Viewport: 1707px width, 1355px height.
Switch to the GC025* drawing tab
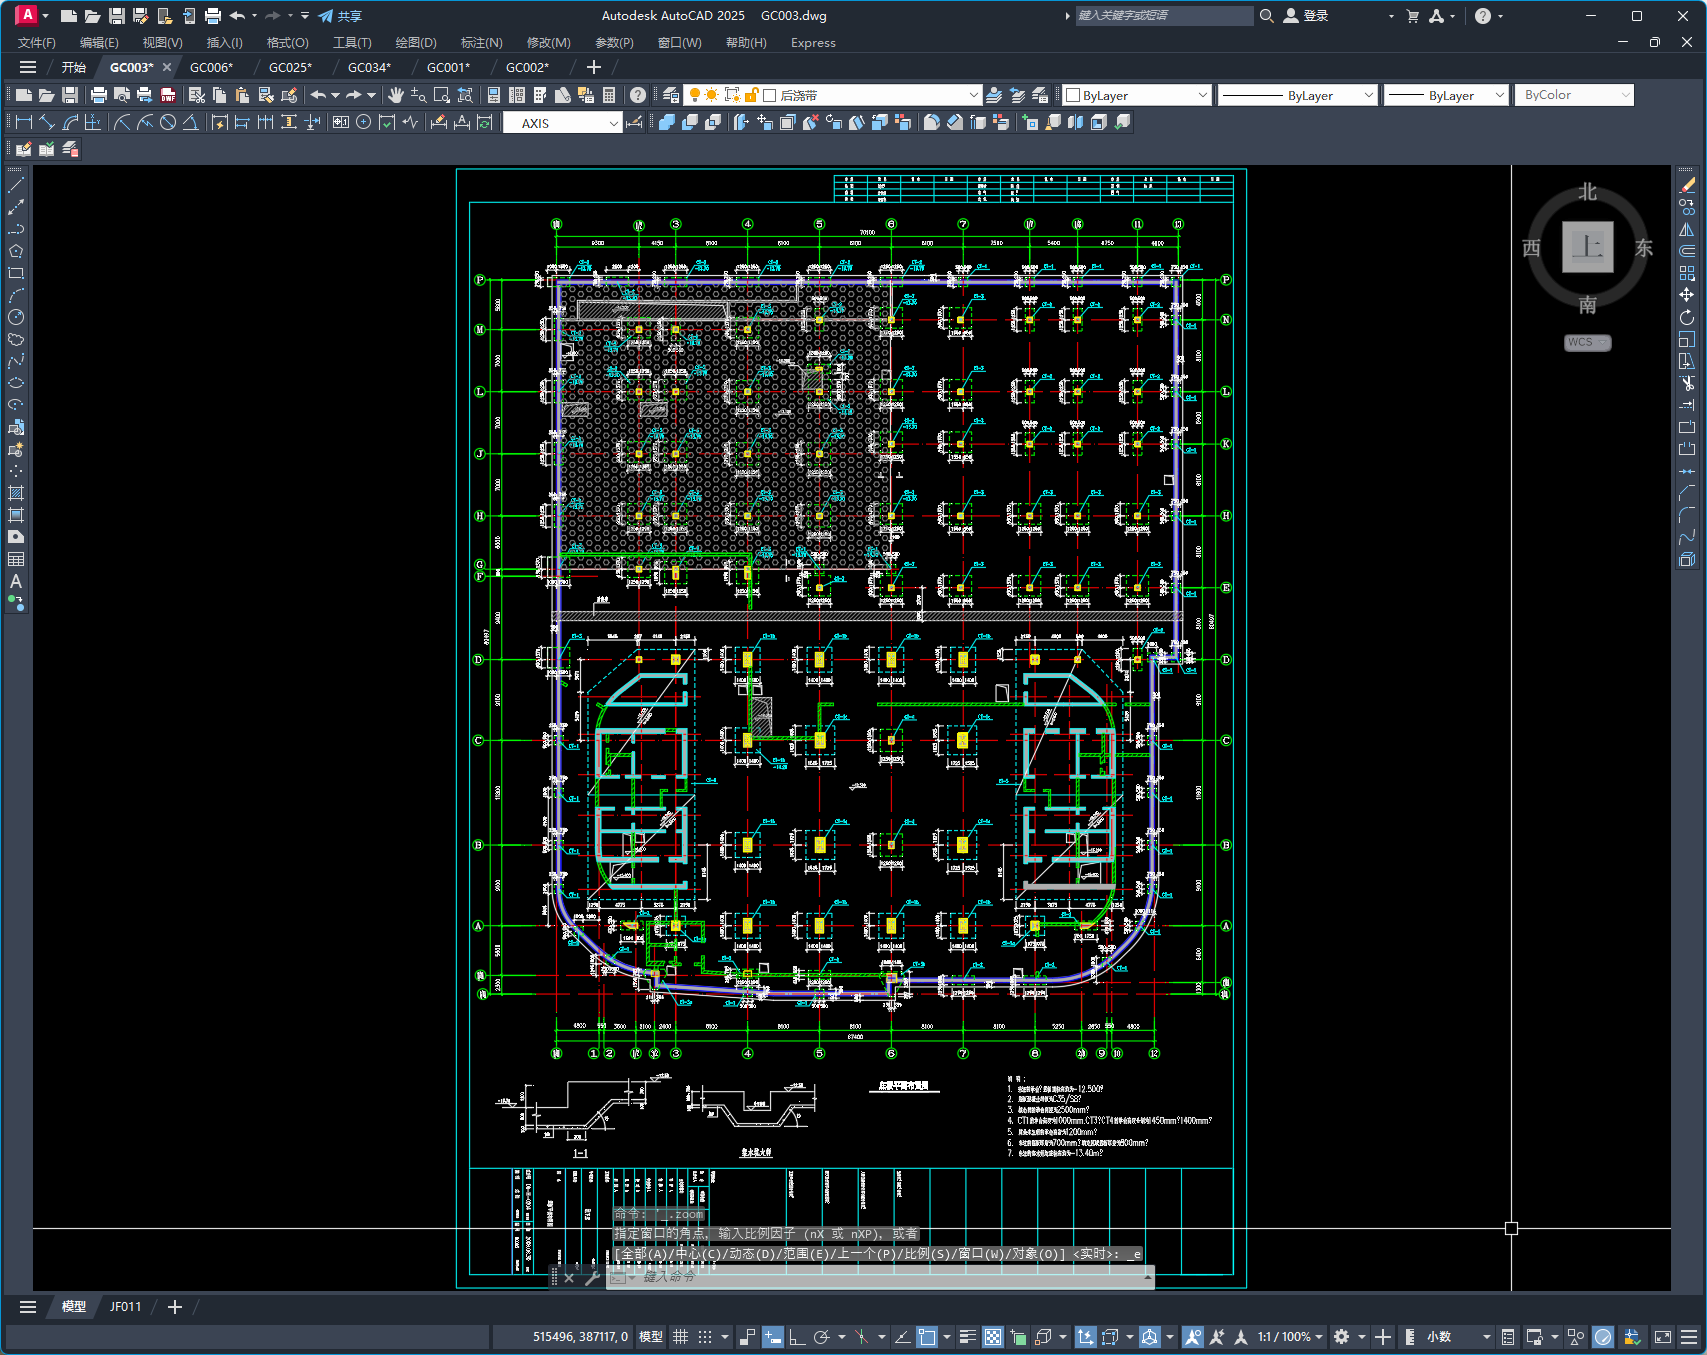tap(290, 67)
